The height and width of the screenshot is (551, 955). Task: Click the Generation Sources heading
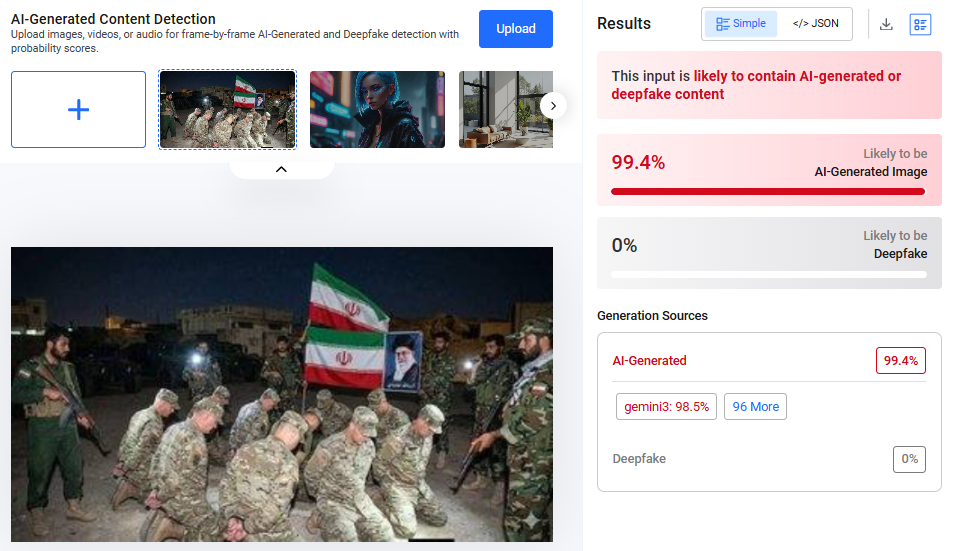point(652,316)
